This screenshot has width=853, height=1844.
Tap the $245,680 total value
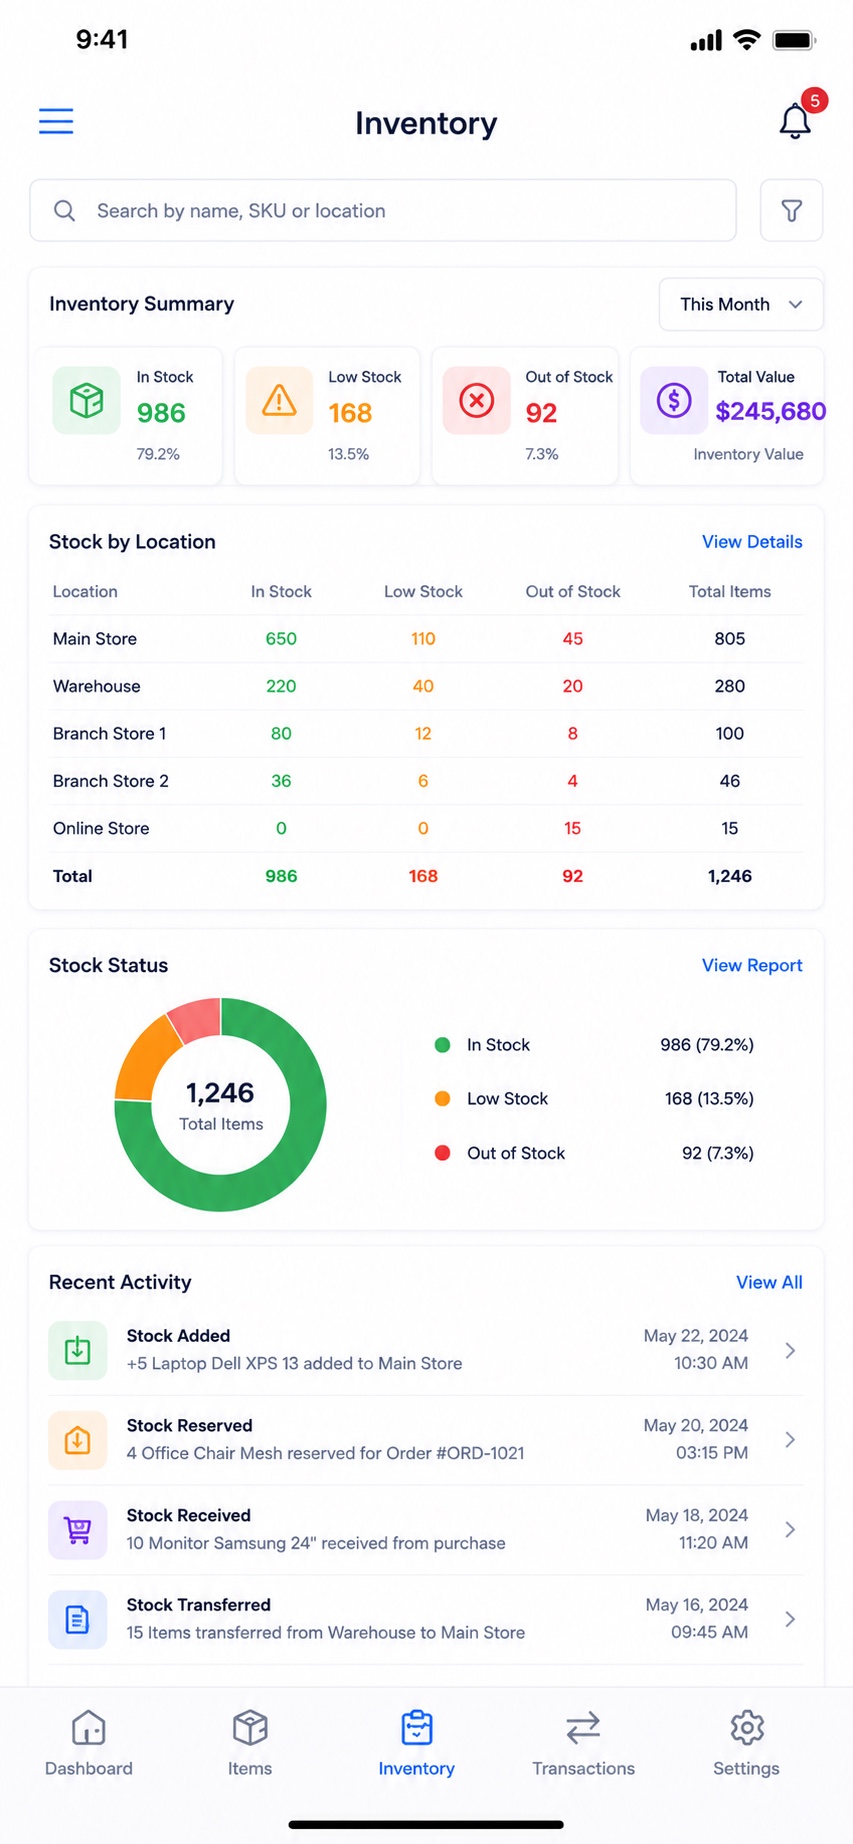pyautogui.click(x=770, y=411)
